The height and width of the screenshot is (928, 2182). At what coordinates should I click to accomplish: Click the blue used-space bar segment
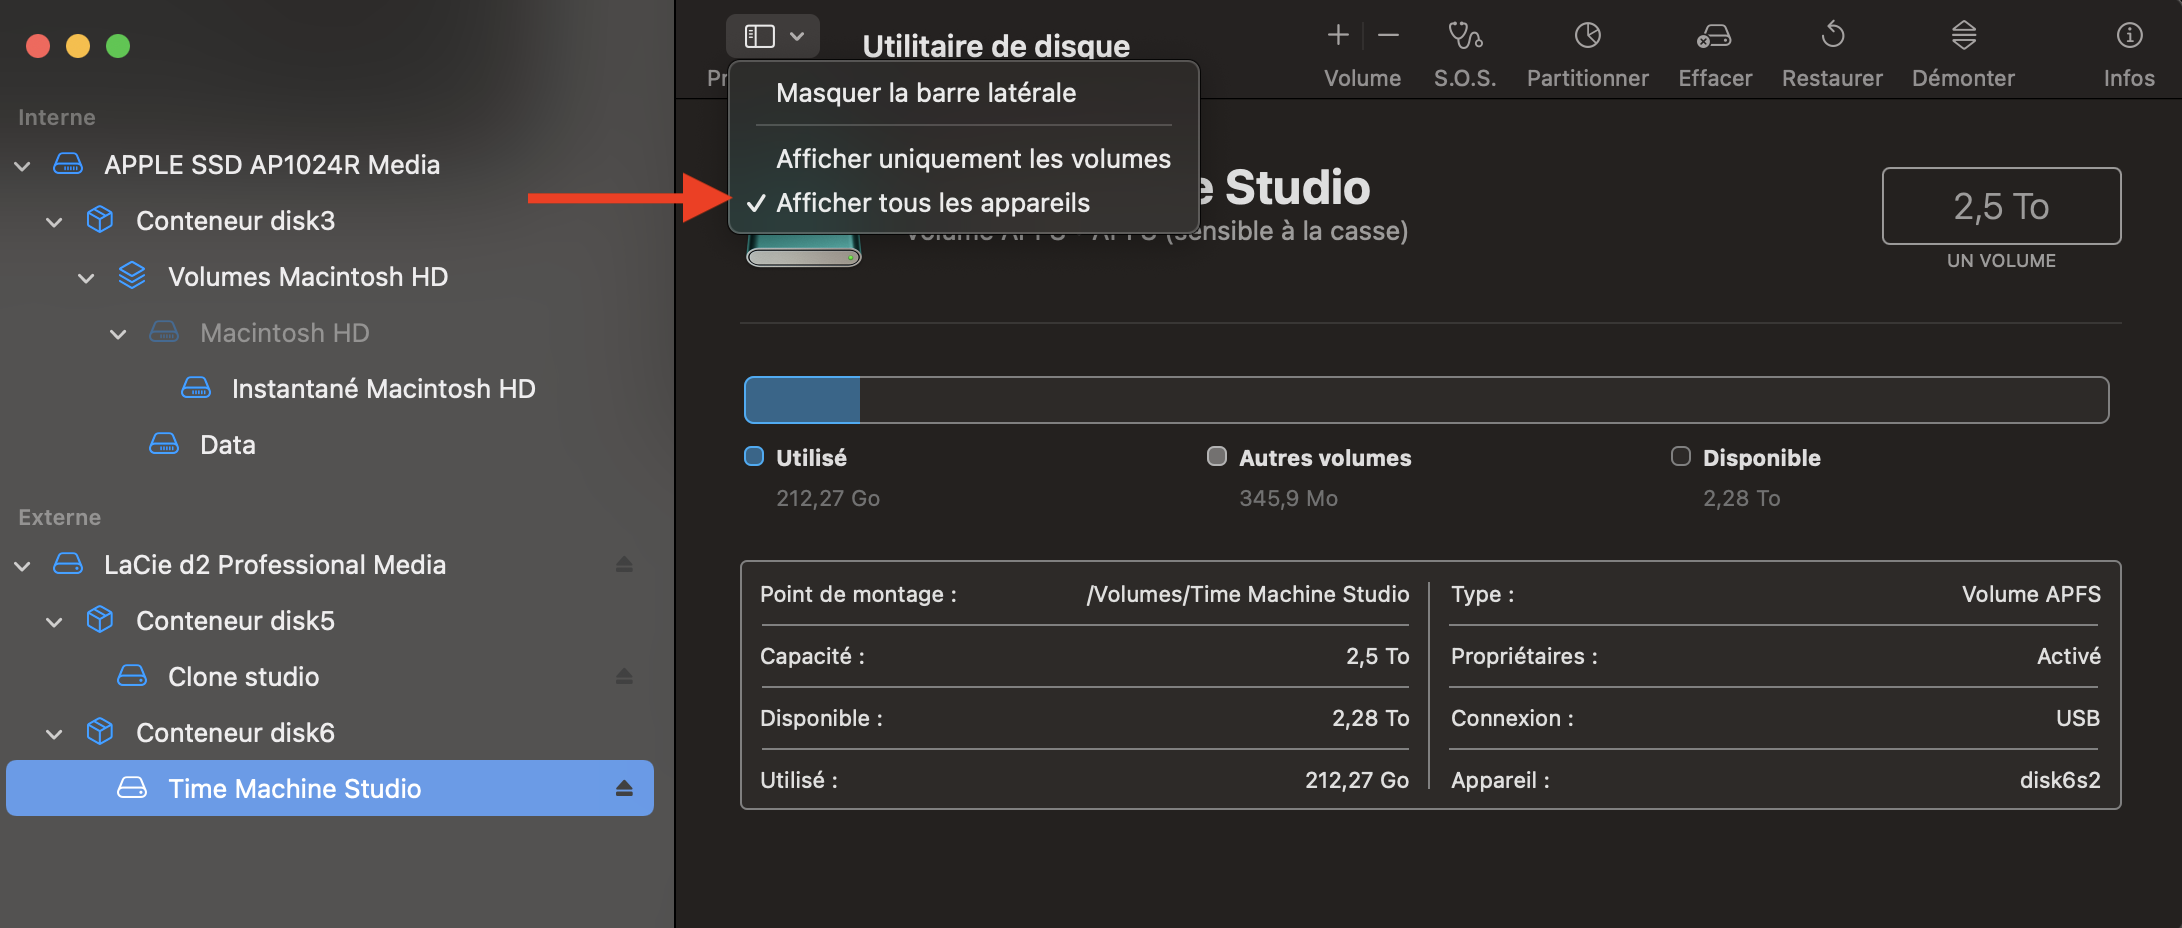point(802,400)
